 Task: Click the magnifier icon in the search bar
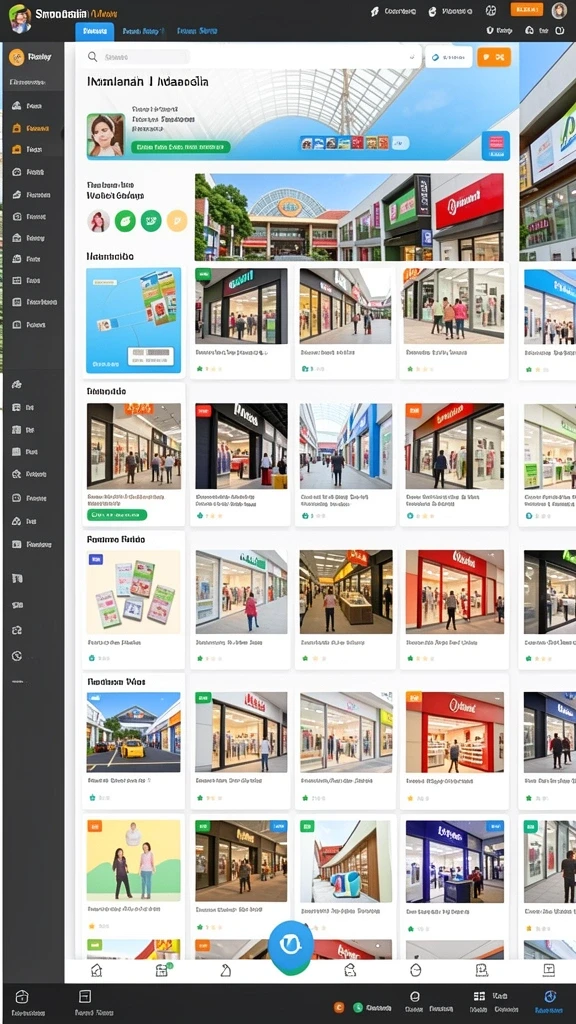tap(93, 57)
